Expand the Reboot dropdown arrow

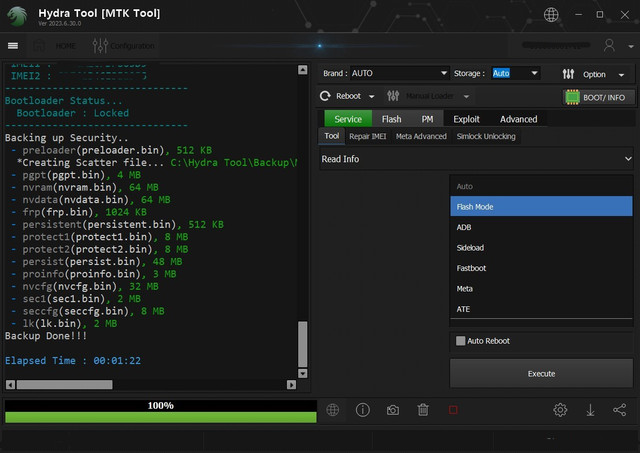371,97
